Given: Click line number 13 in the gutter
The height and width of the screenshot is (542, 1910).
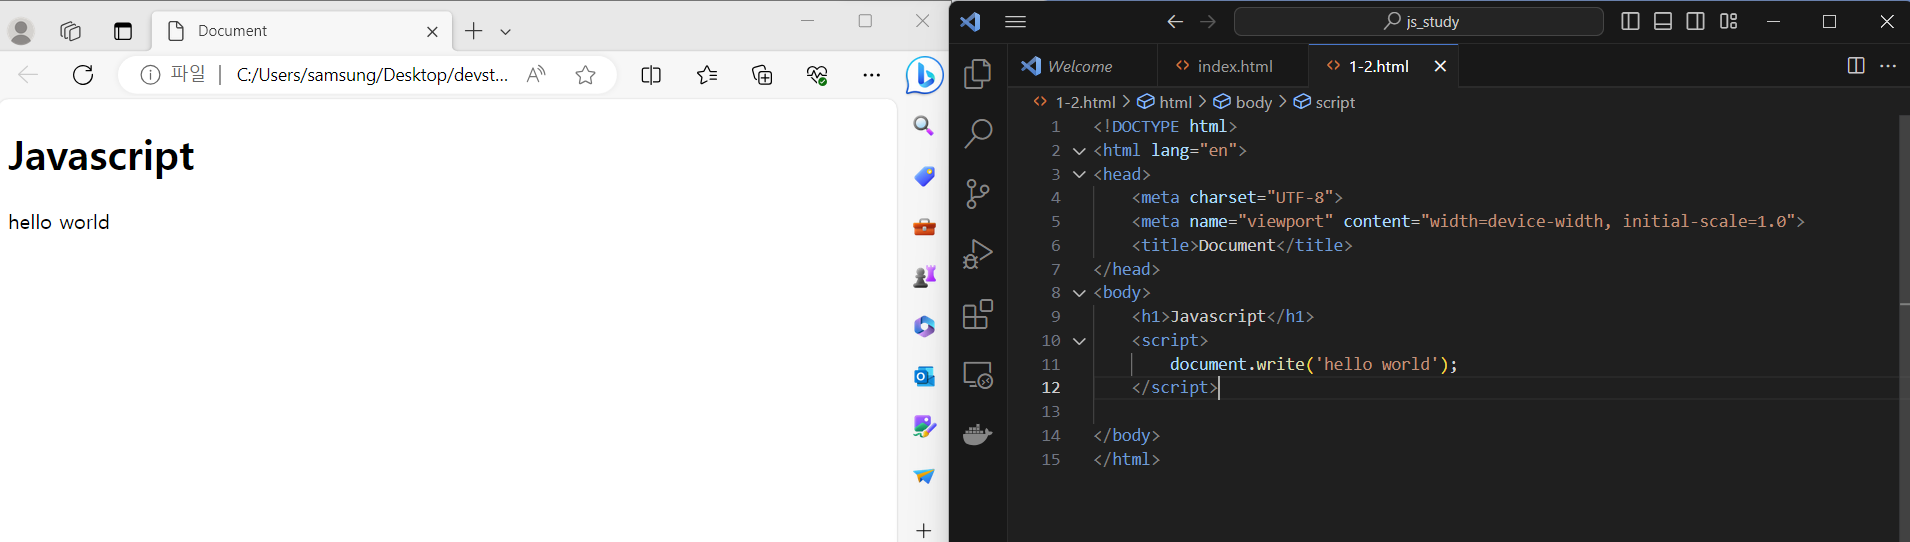Looking at the screenshot, I should pyautogui.click(x=1050, y=411).
